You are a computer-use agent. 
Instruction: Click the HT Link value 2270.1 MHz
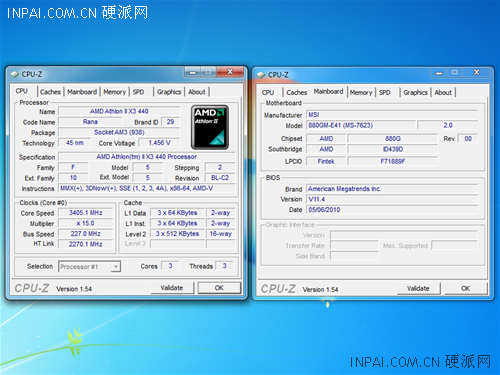pyautogui.click(x=86, y=244)
